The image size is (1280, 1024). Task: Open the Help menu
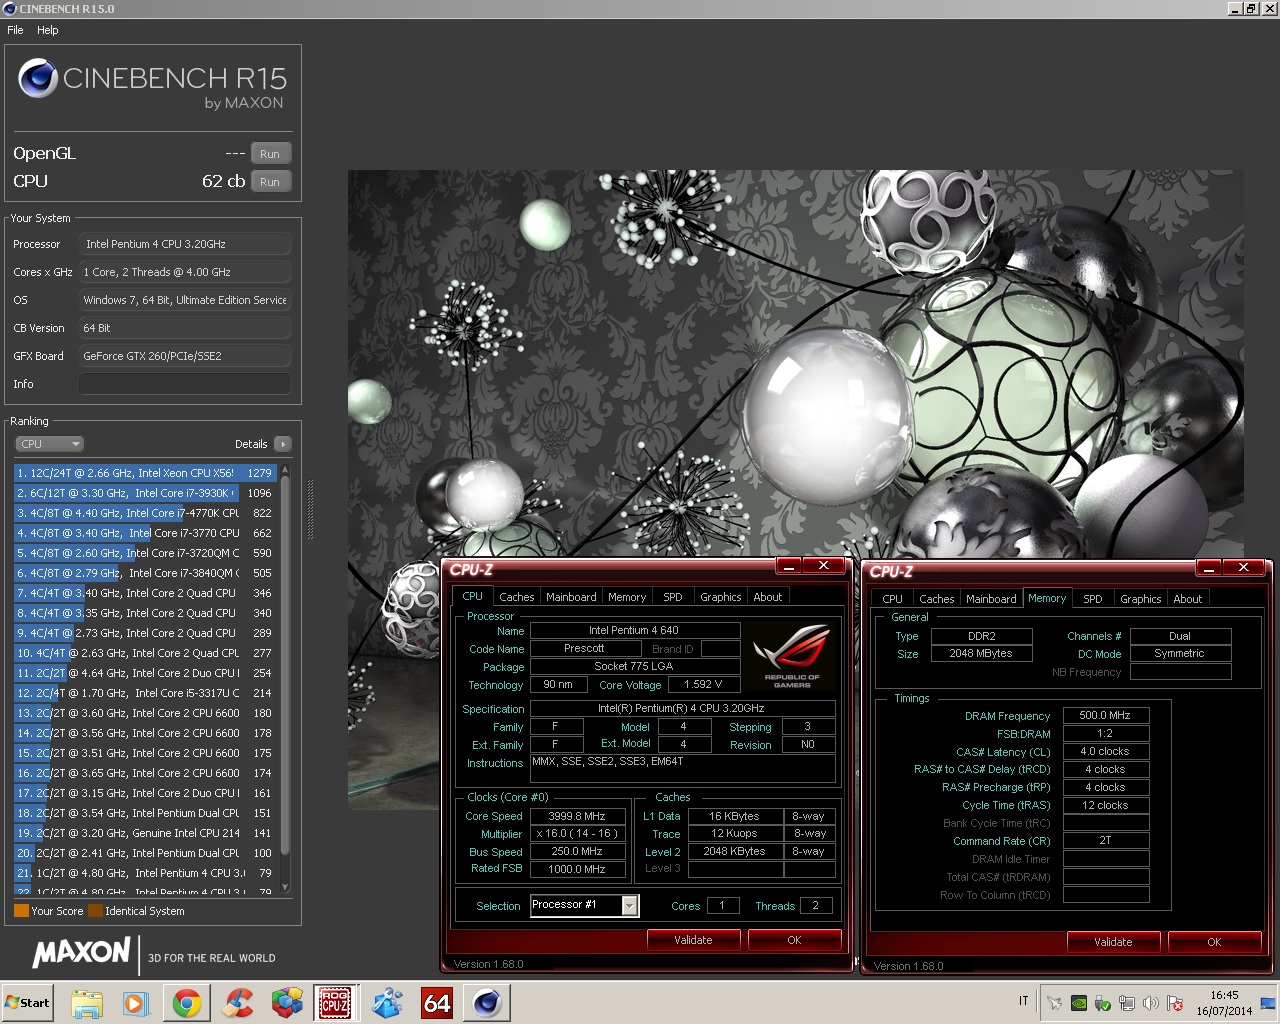point(48,30)
